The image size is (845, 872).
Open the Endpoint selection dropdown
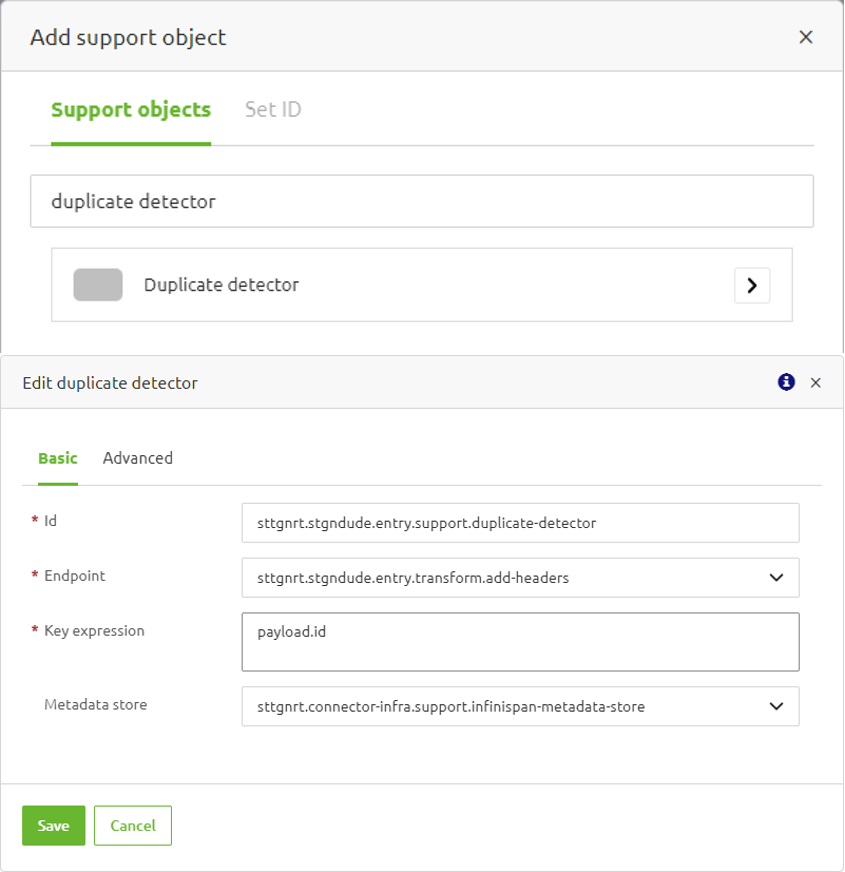(x=520, y=577)
